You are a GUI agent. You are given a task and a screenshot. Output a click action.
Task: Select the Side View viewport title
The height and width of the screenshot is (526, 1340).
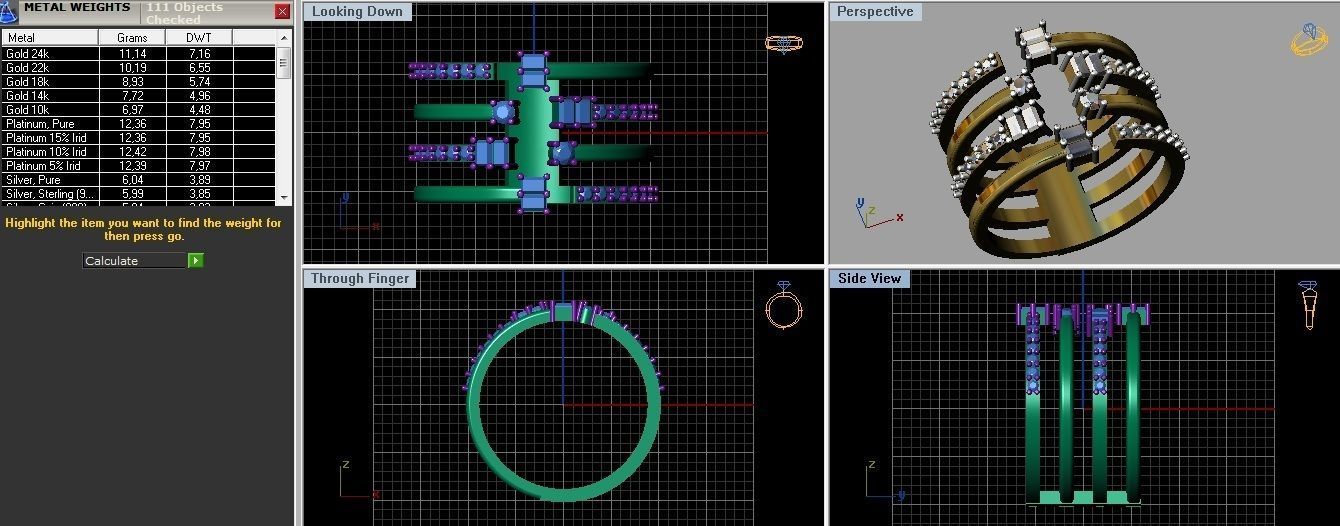pyautogui.click(x=870, y=278)
